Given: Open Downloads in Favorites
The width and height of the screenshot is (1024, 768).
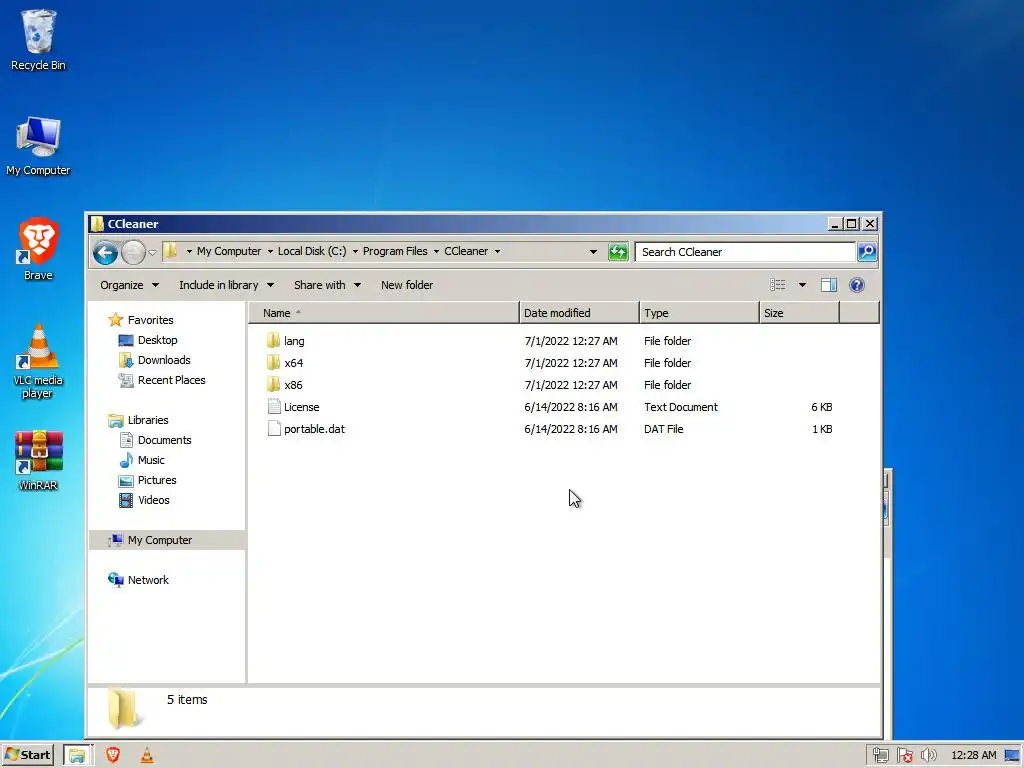Looking at the screenshot, I should [164, 360].
